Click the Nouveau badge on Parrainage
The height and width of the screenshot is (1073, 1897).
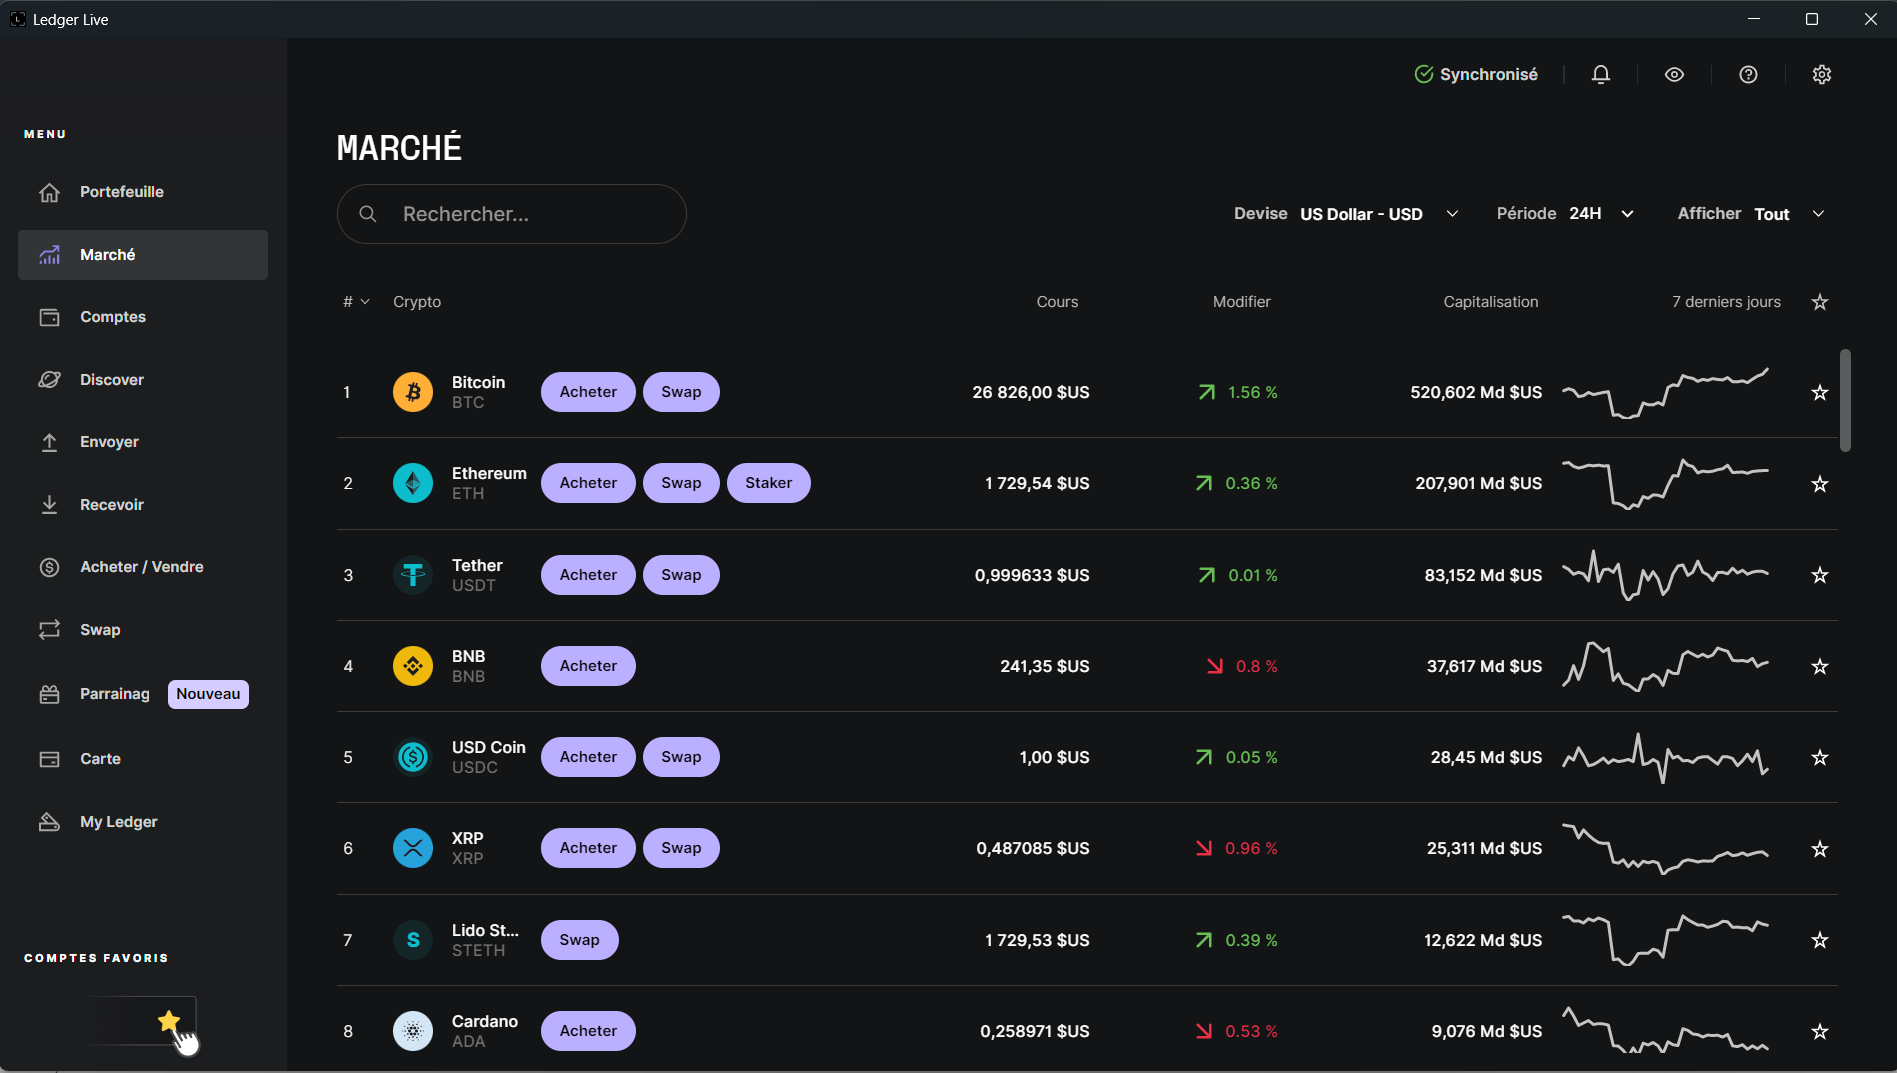(208, 694)
